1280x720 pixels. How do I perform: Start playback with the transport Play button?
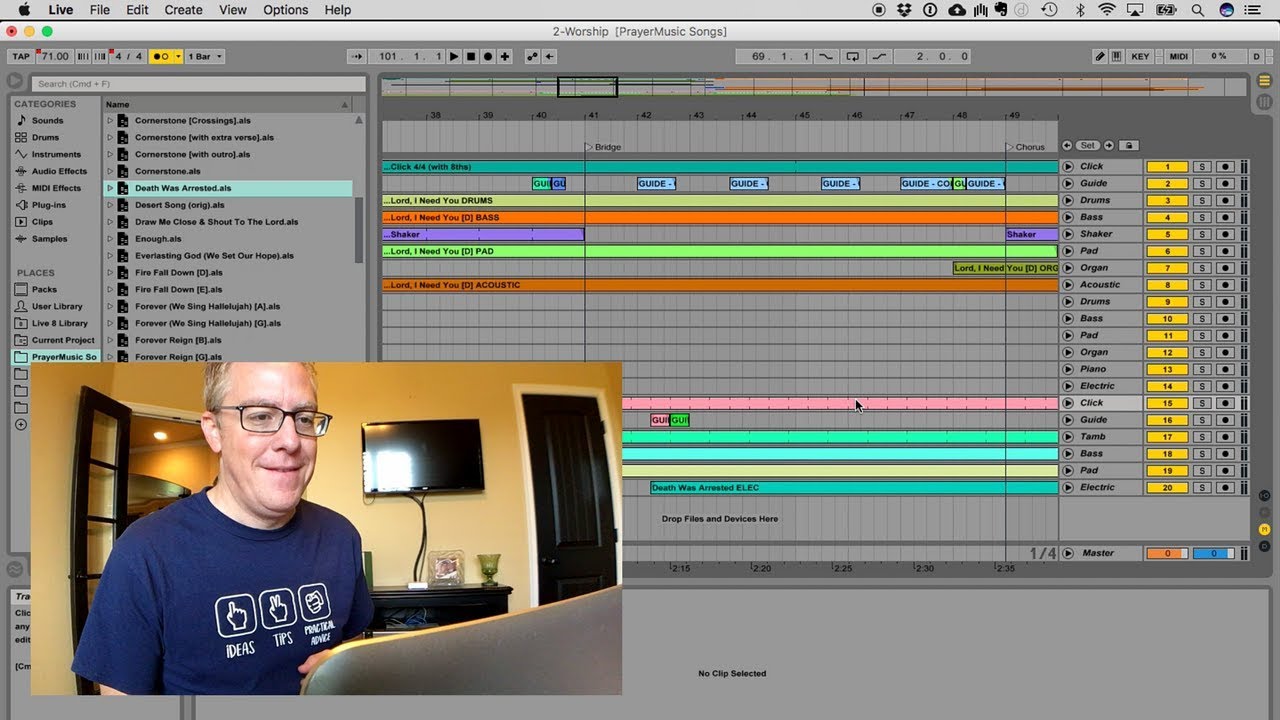454,57
